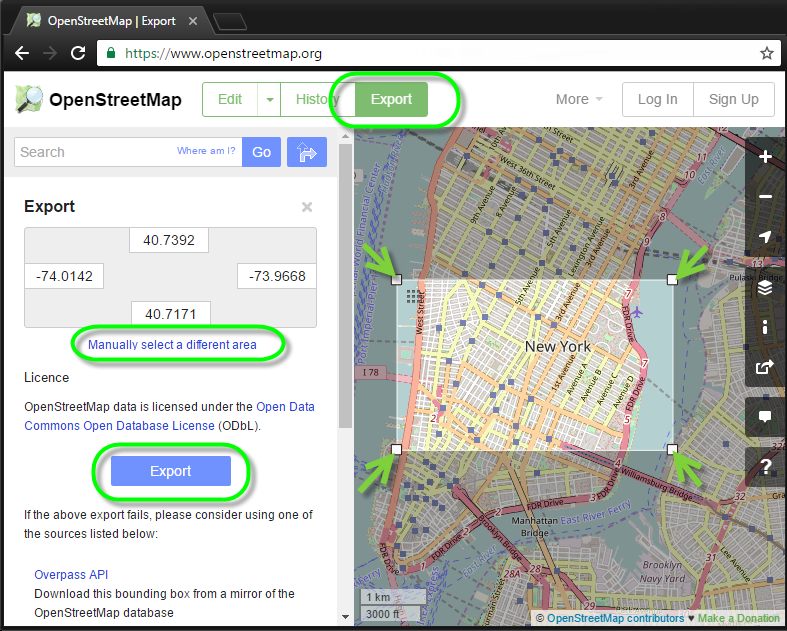Zoom in with the map plus icon
This screenshot has height=631, width=787.
(x=765, y=157)
